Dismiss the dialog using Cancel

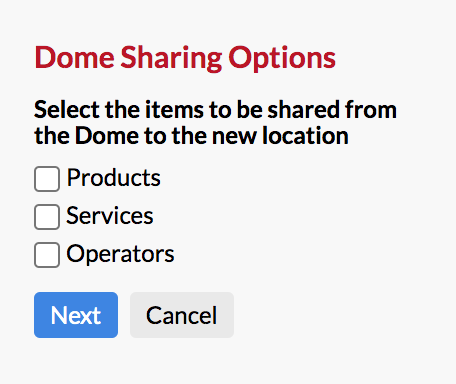182,315
